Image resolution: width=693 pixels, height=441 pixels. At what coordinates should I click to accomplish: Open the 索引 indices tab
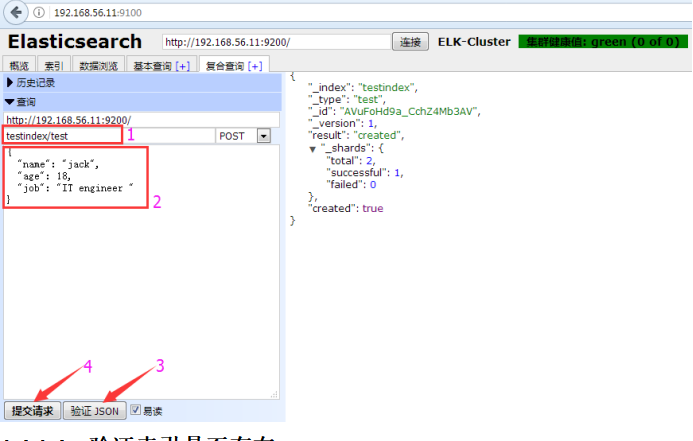pos(54,65)
